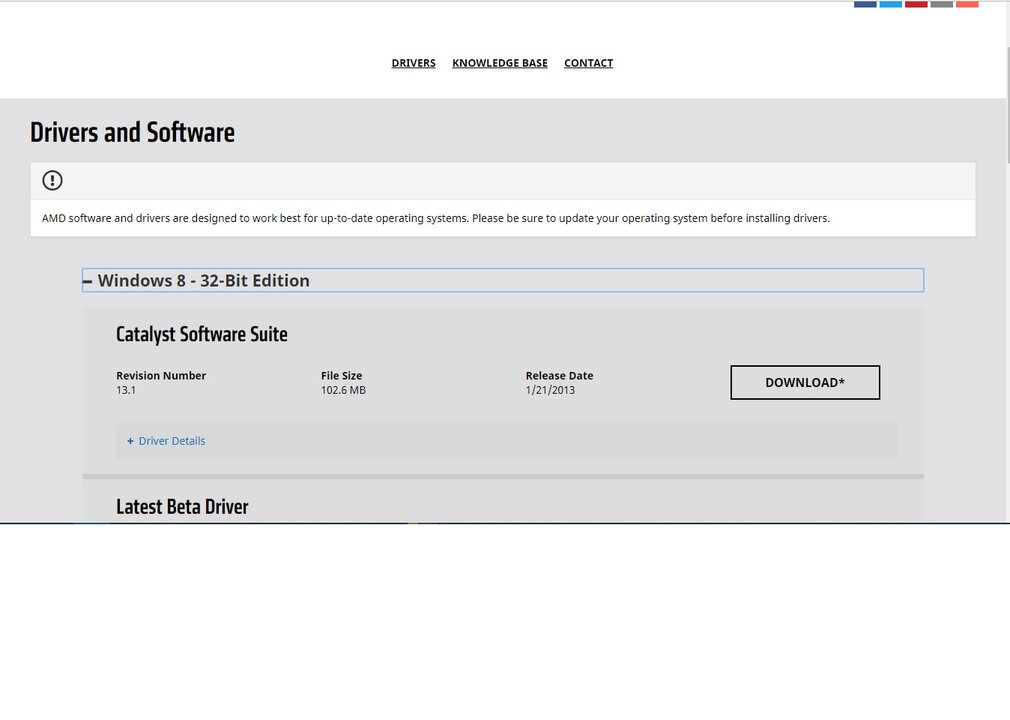The width and height of the screenshot is (1010, 720).
Task: Click the minus icon beside Windows 8
Action: click(88, 281)
